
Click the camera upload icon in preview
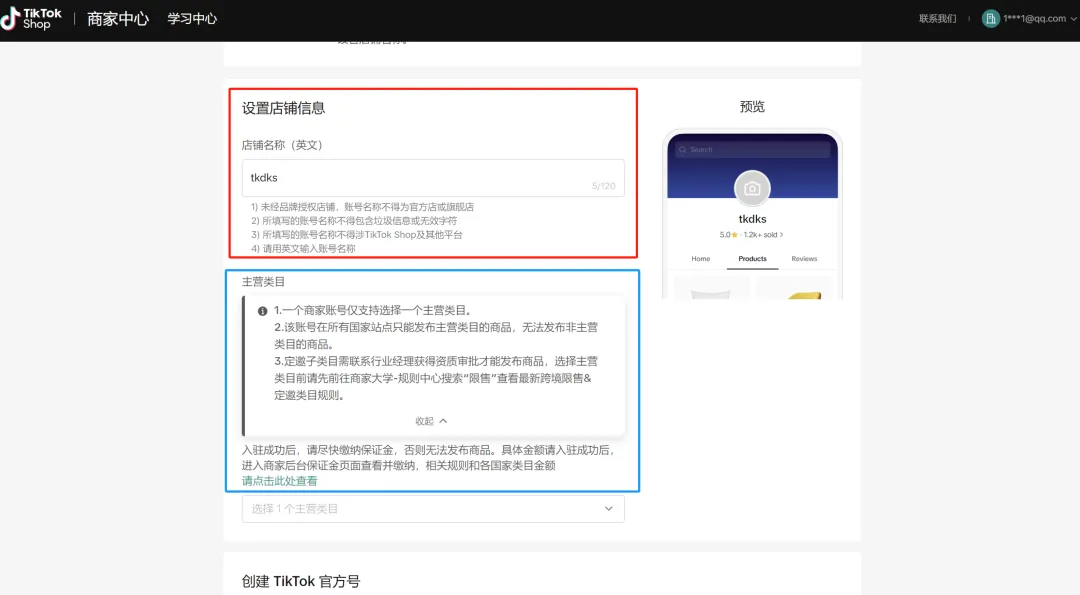click(752, 189)
